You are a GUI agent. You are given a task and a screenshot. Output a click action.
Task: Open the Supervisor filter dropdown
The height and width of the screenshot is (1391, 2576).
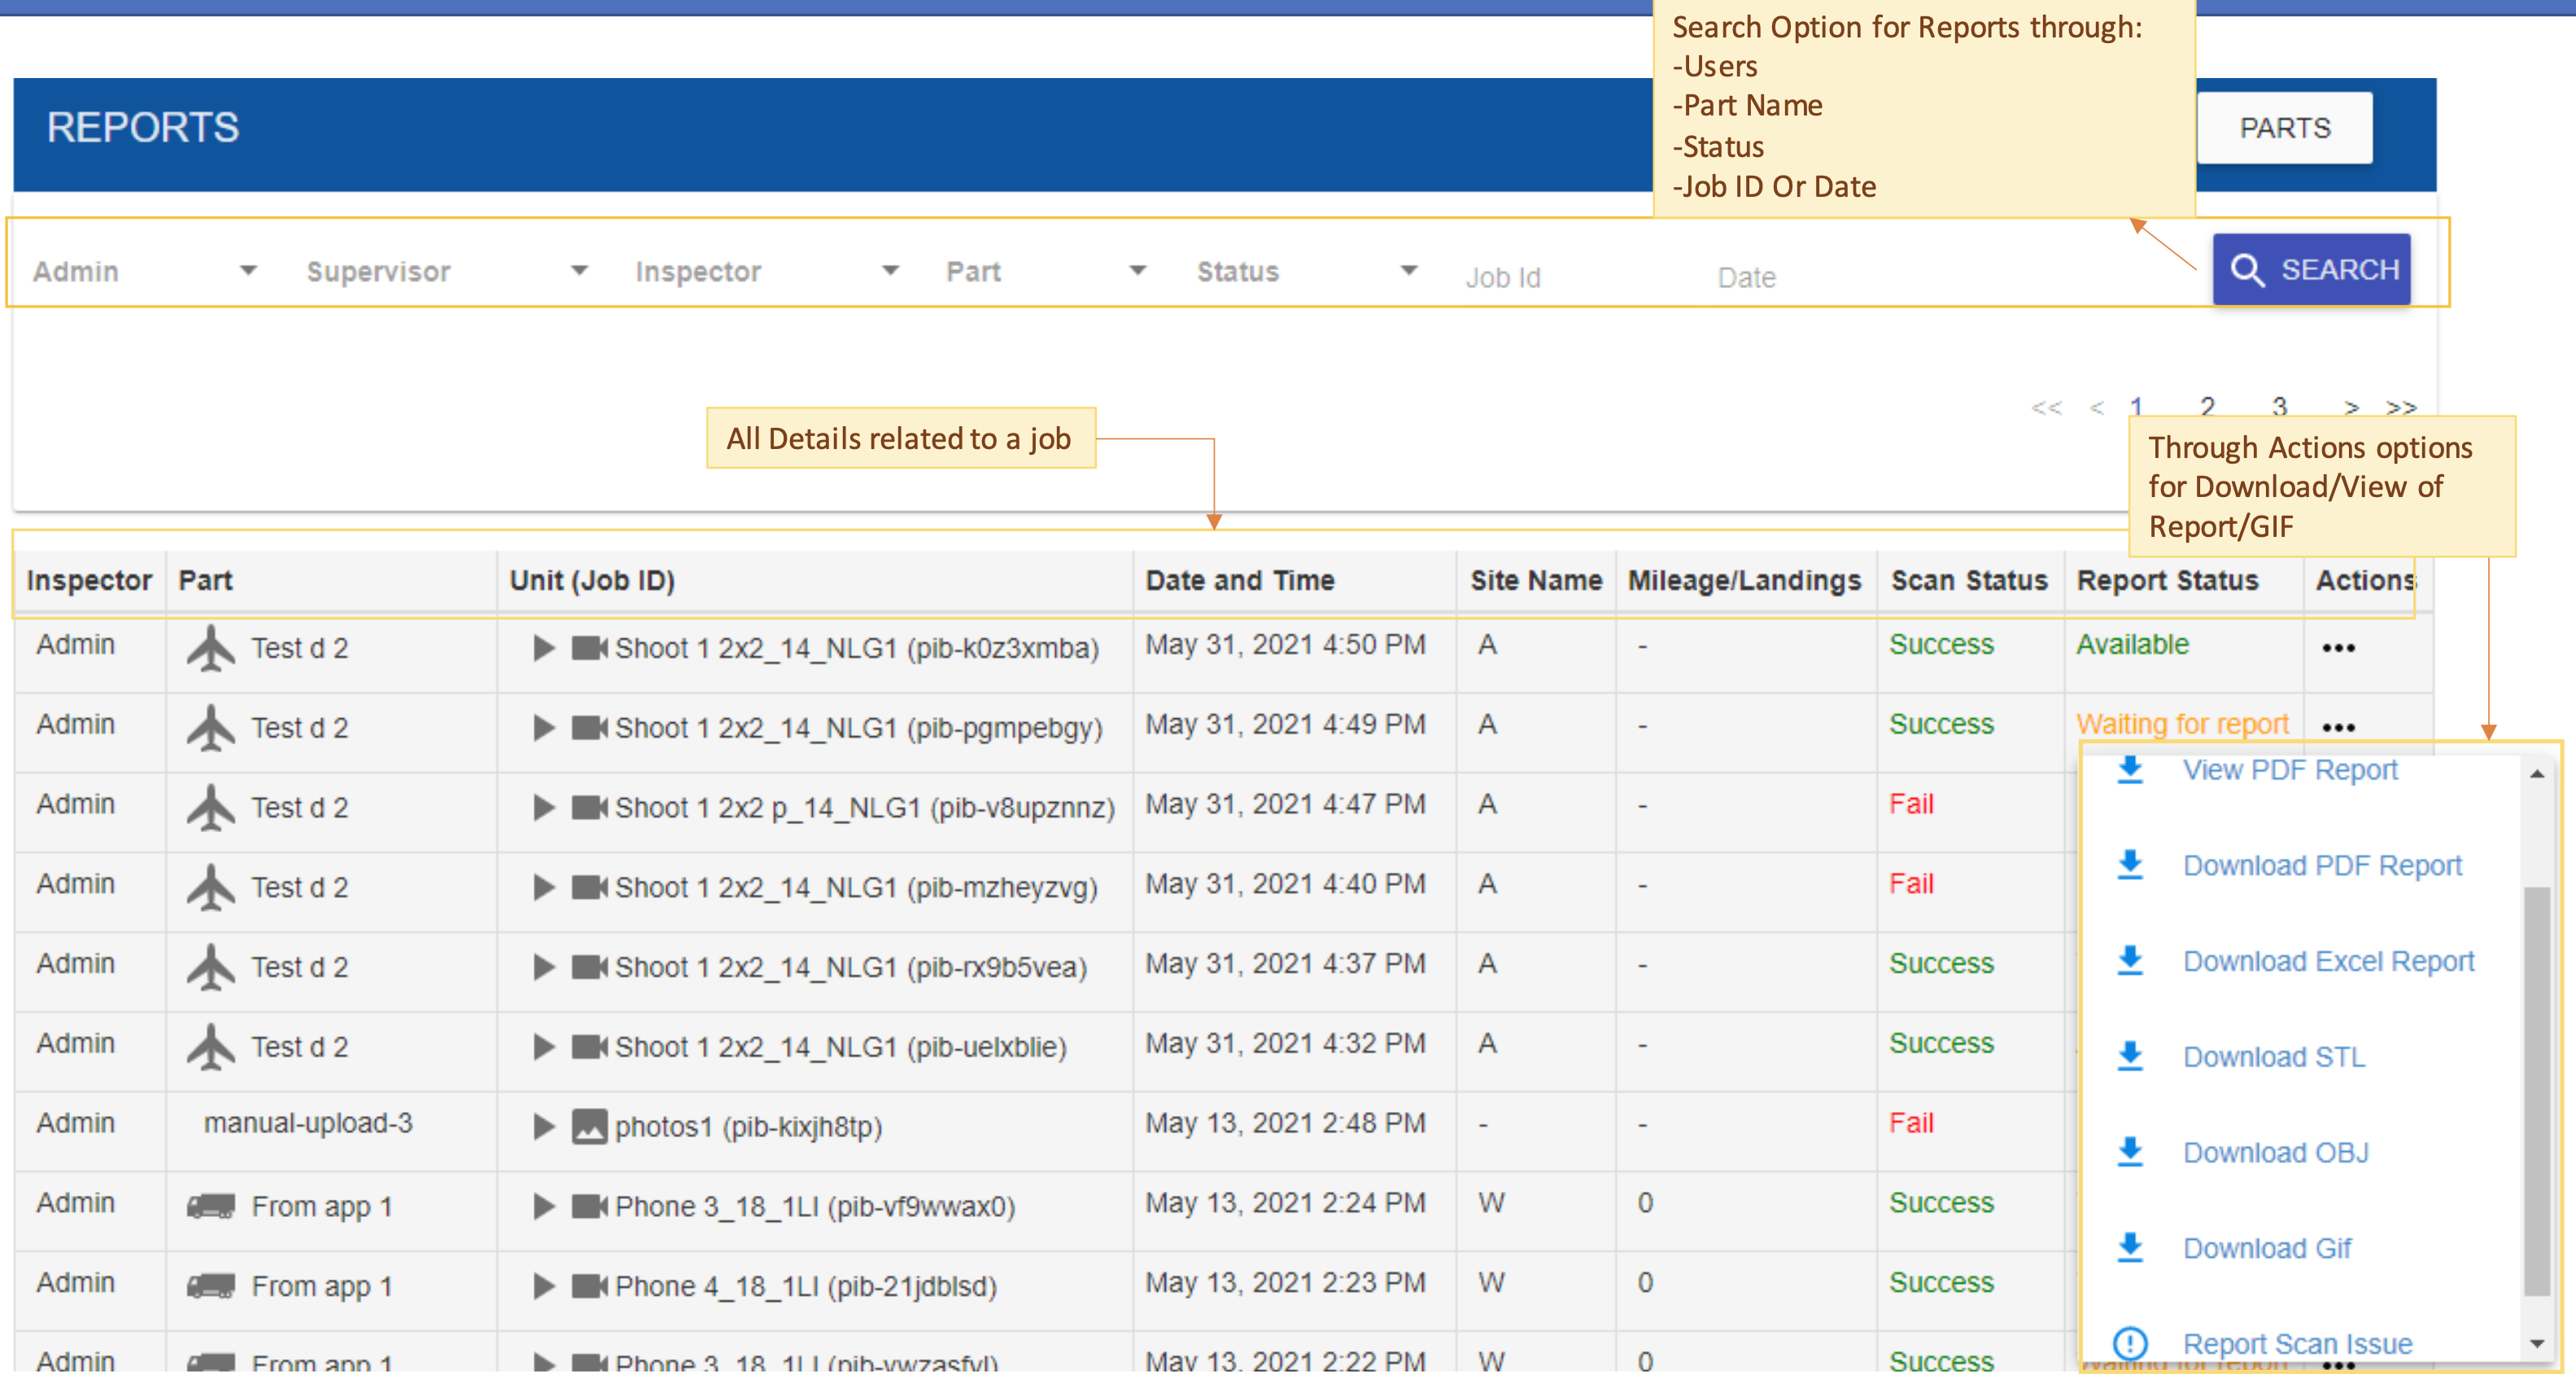(448, 271)
